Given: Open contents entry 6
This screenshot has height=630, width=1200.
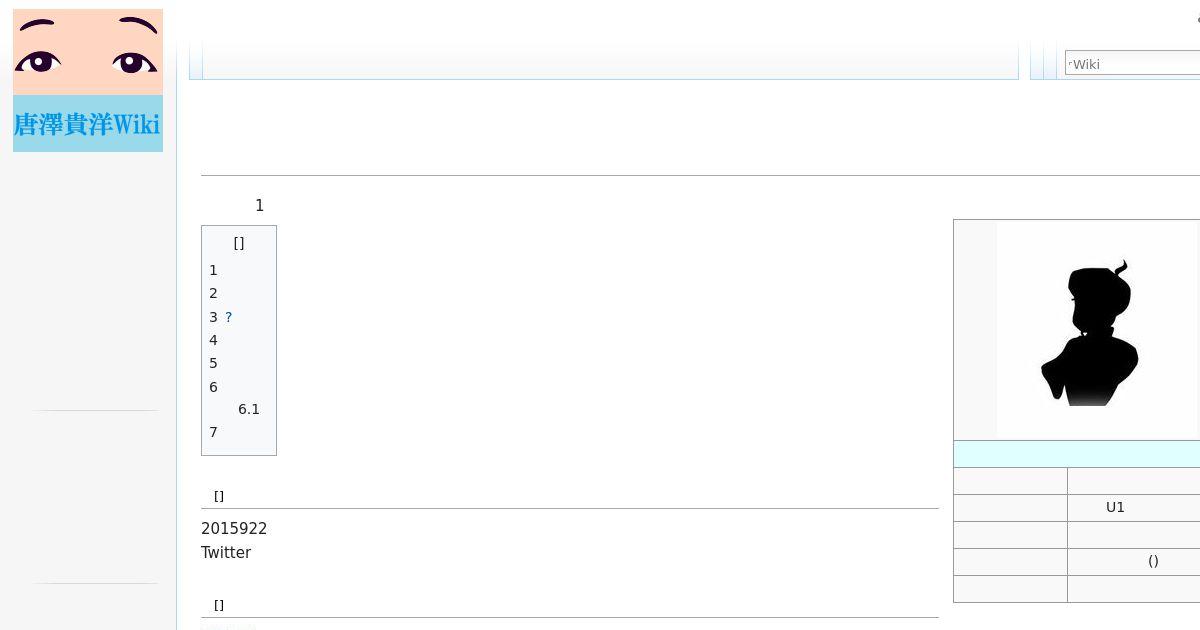Looking at the screenshot, I should tap(213, 387).
